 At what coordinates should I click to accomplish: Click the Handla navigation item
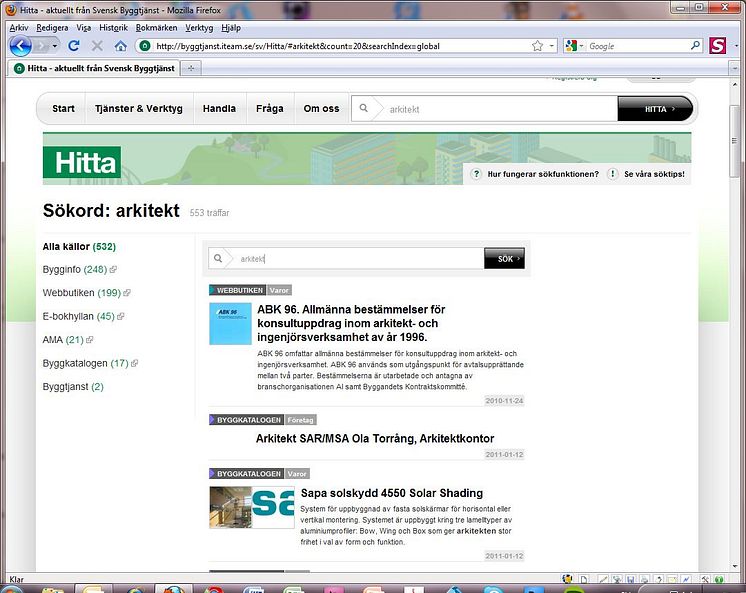pyautogui.click(x=219, y=109)
